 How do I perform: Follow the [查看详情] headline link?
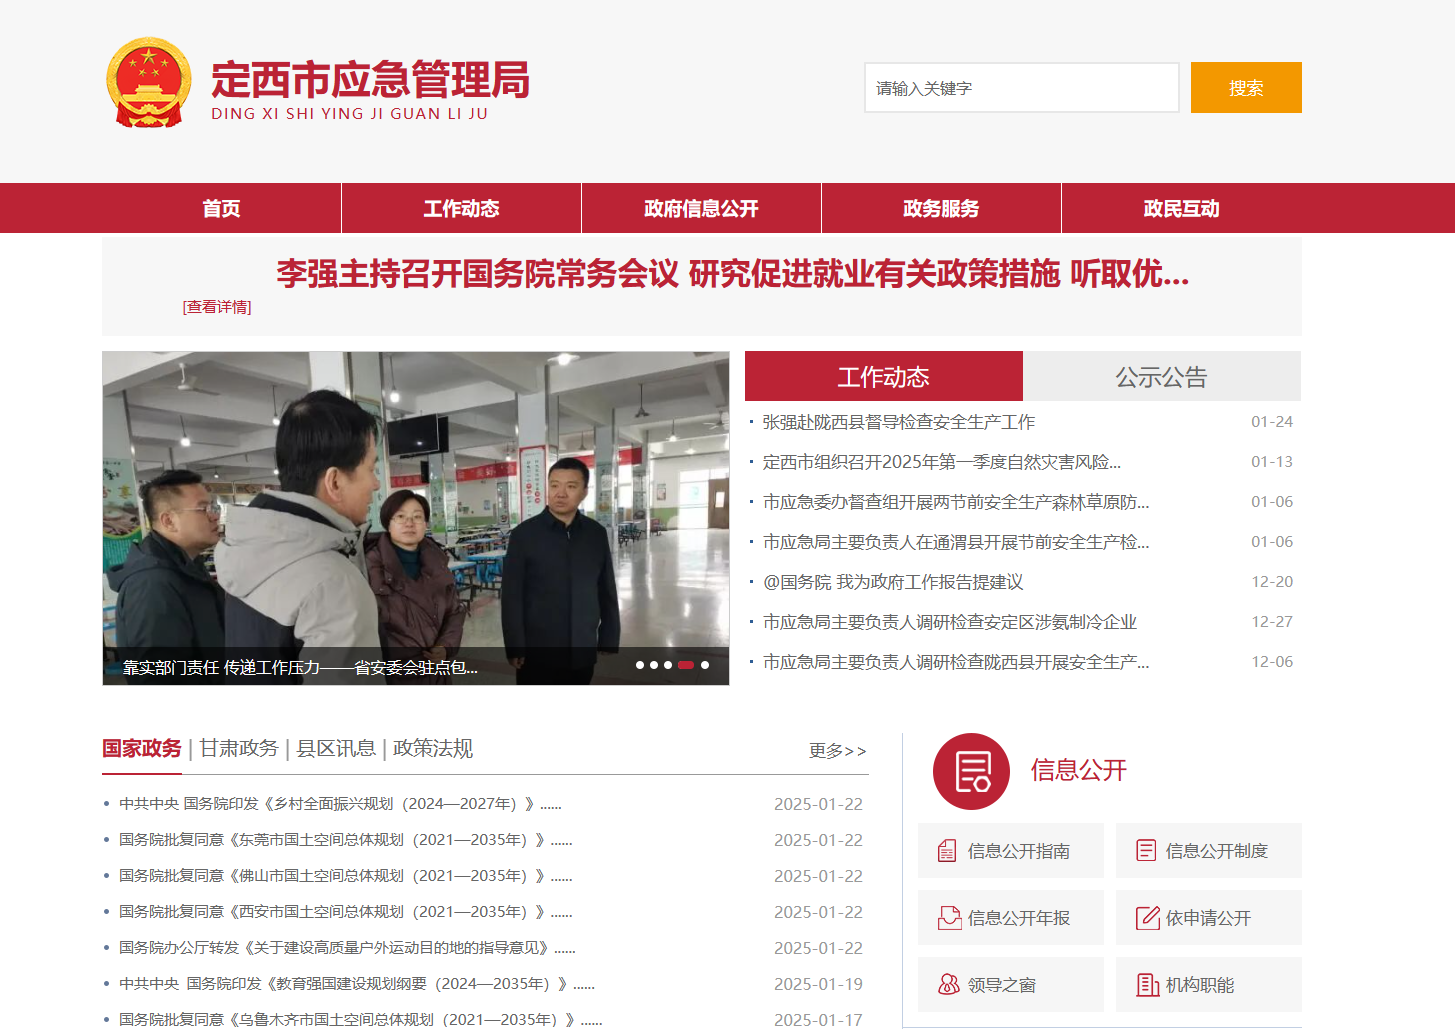(x=217, y=307)
